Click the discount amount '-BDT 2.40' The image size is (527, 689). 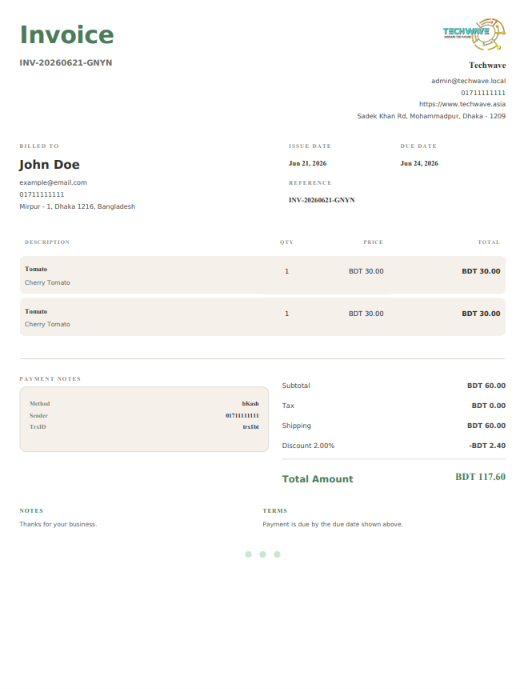coord(487,446)
